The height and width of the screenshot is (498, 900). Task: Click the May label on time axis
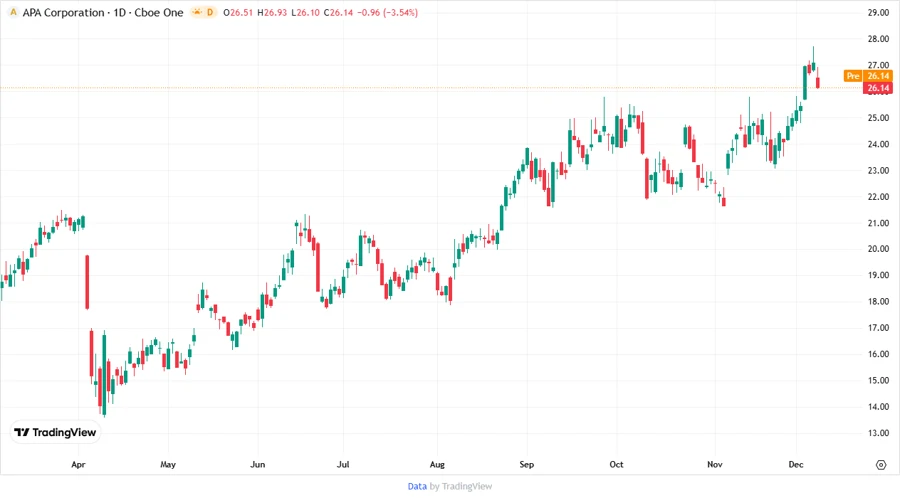point(168,465)
